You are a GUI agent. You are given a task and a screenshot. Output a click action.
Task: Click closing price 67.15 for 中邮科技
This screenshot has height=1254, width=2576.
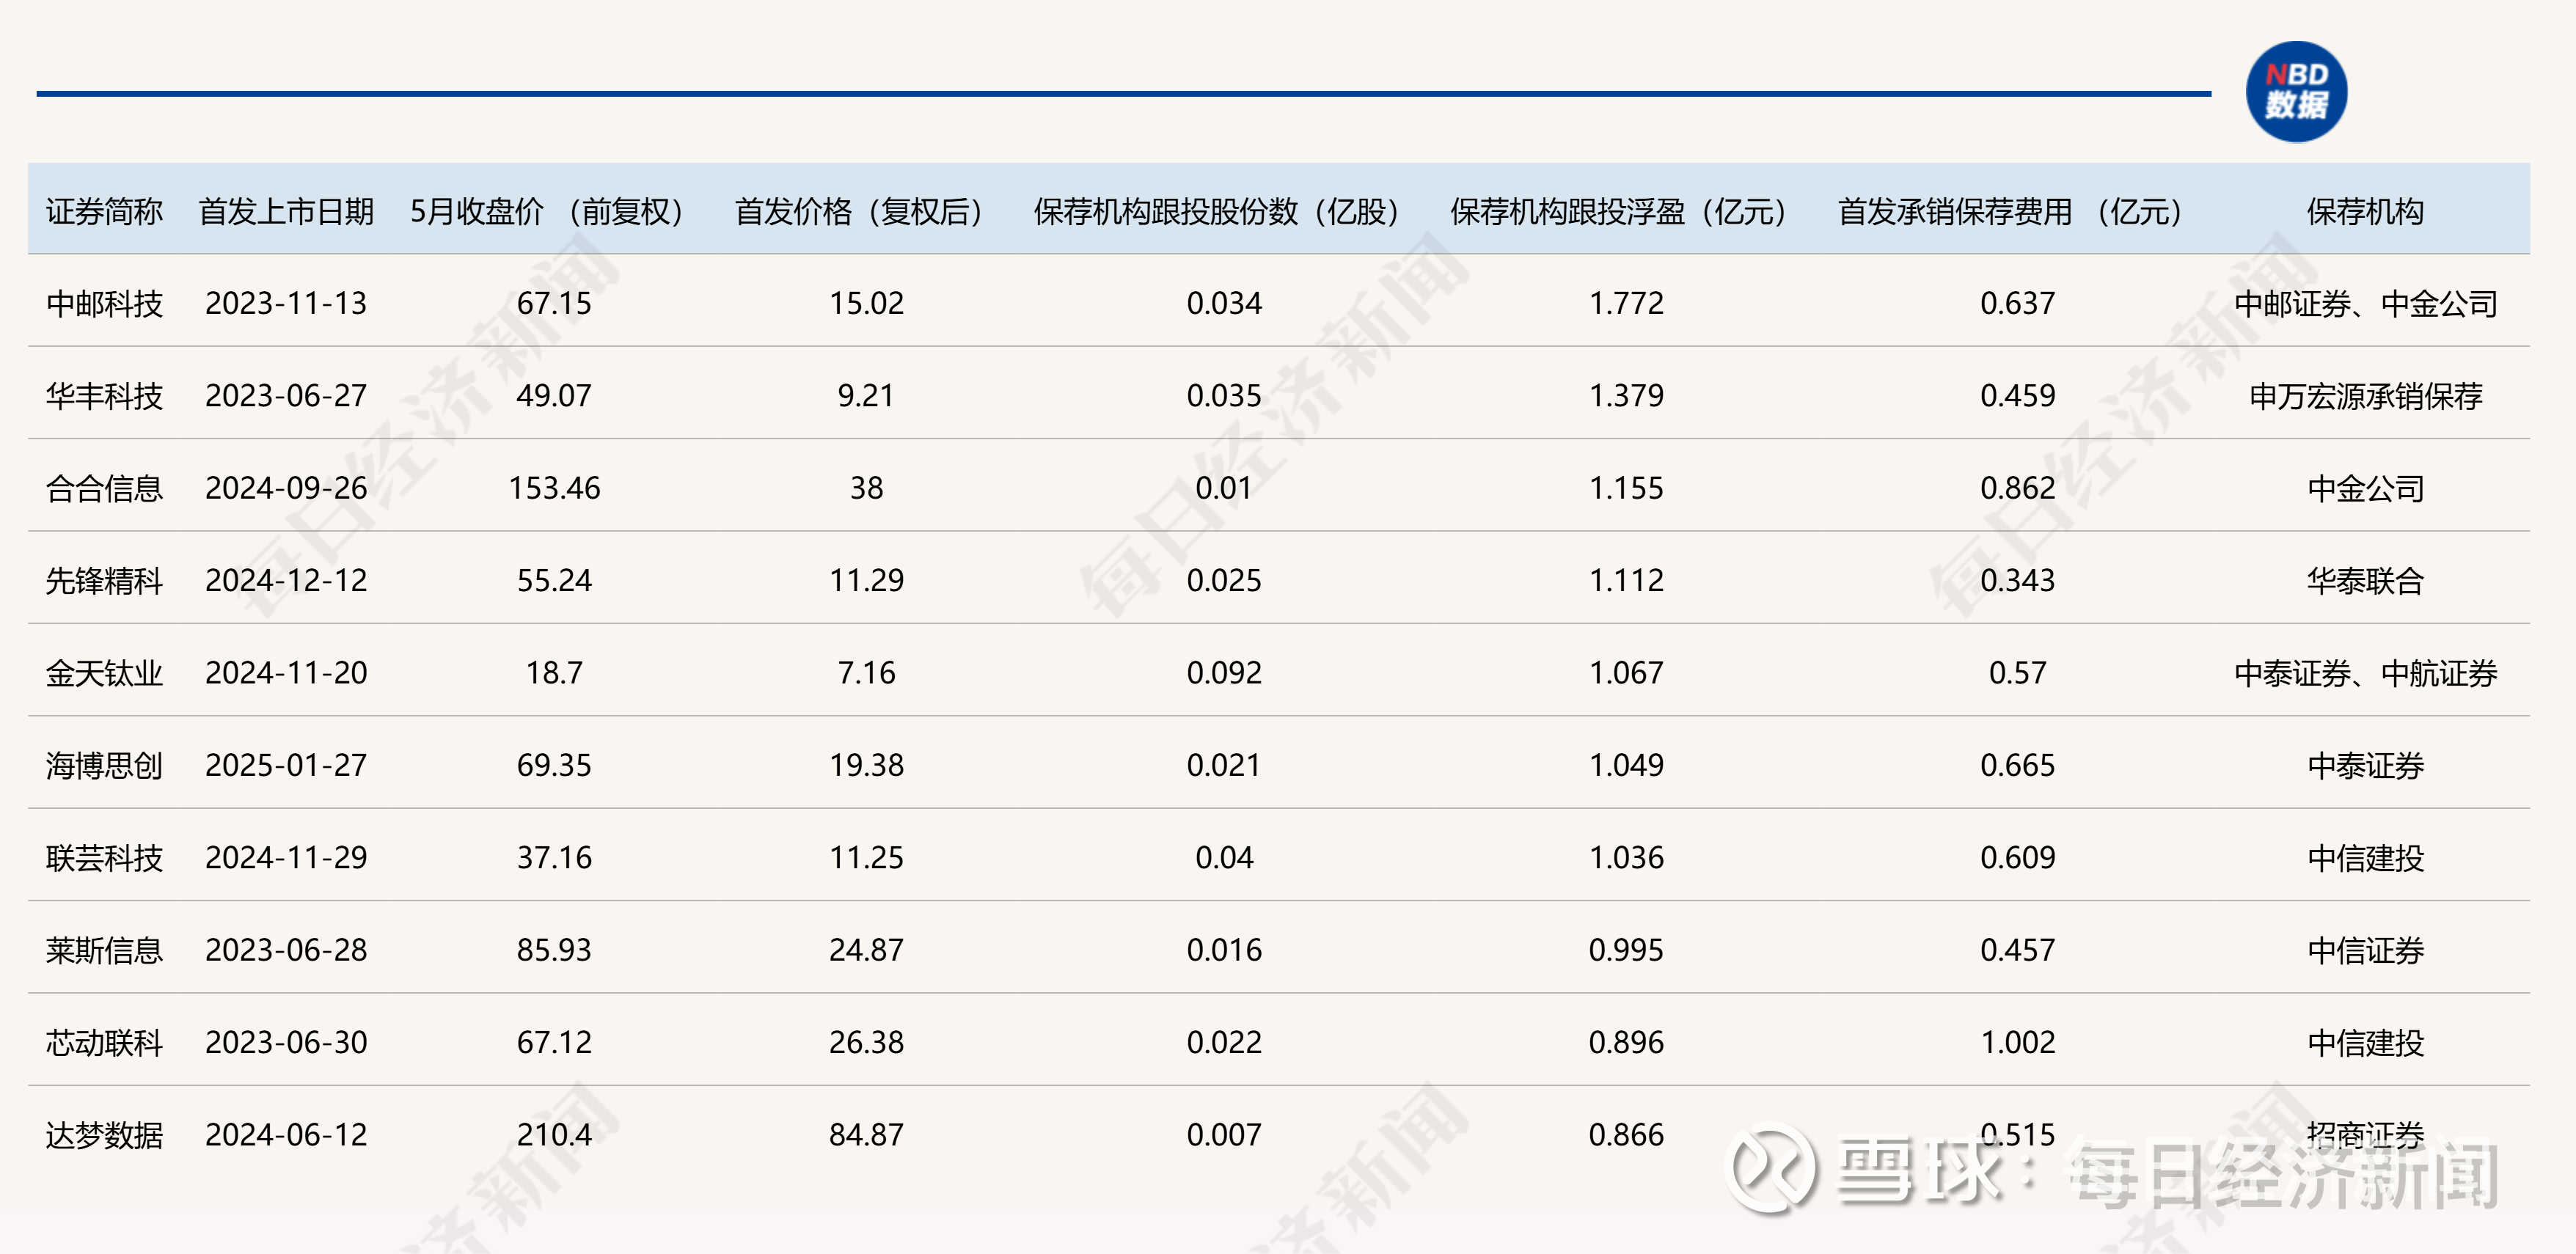click(x=554, y=303)
